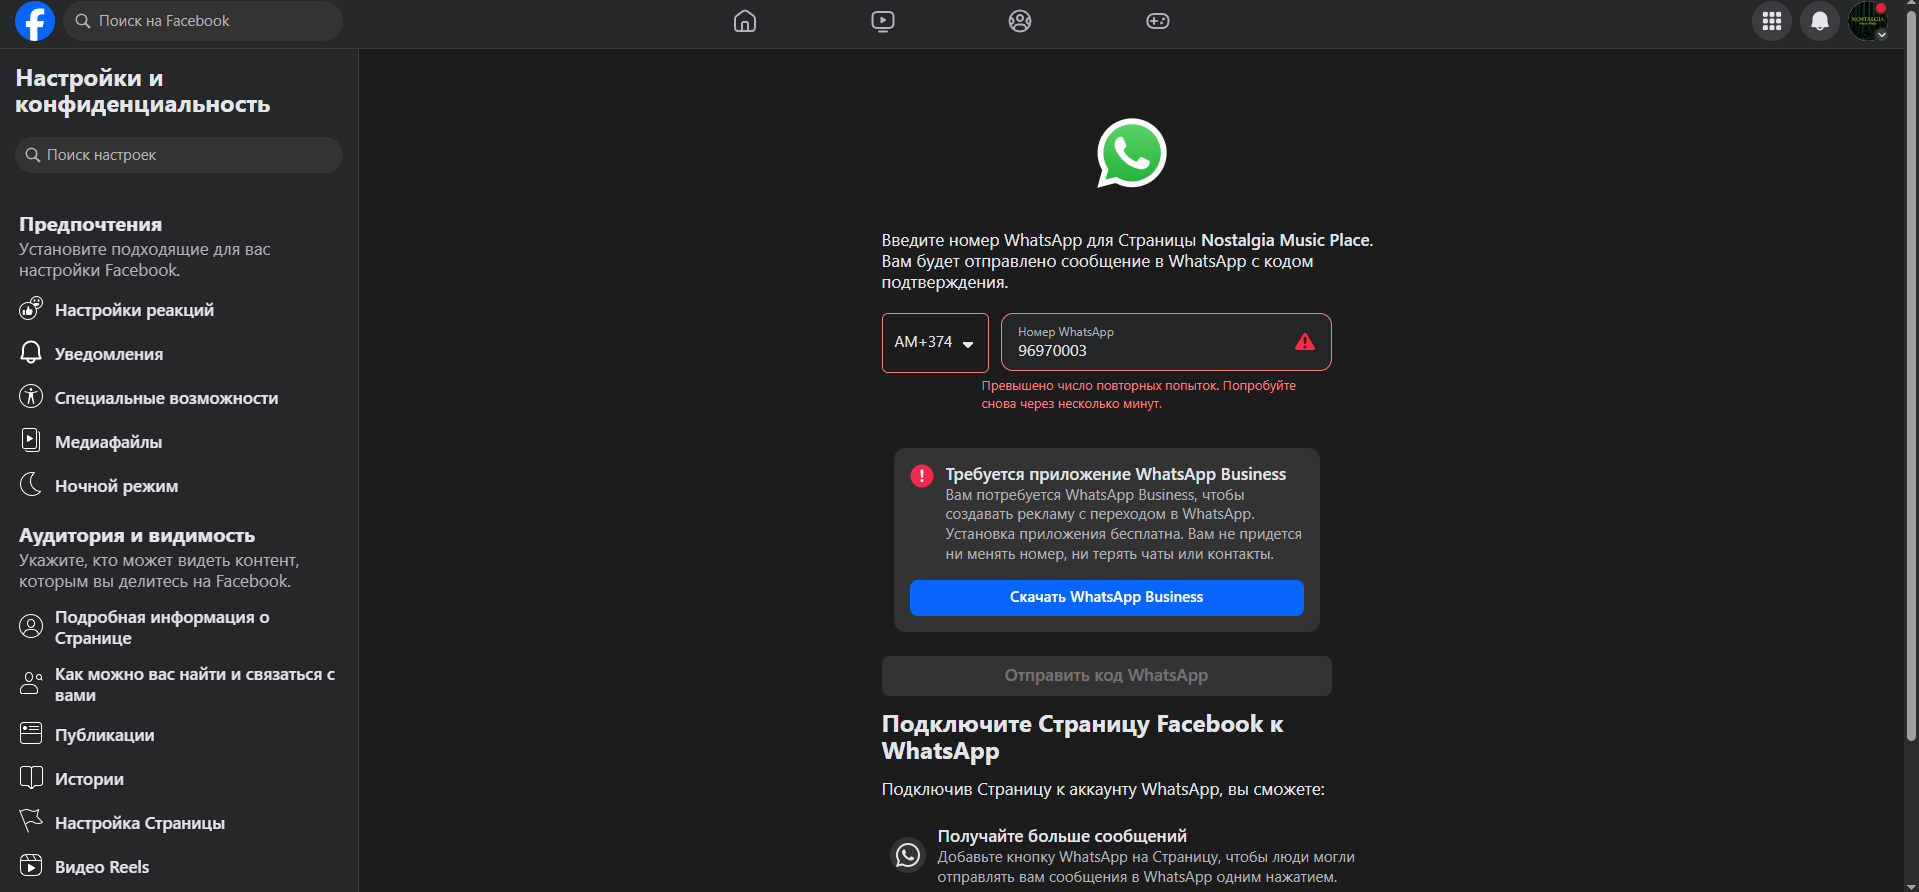Click the Подключите Страницу Facebook к WhatsApp heading
1919x892 pixels.
[1082, 738]
